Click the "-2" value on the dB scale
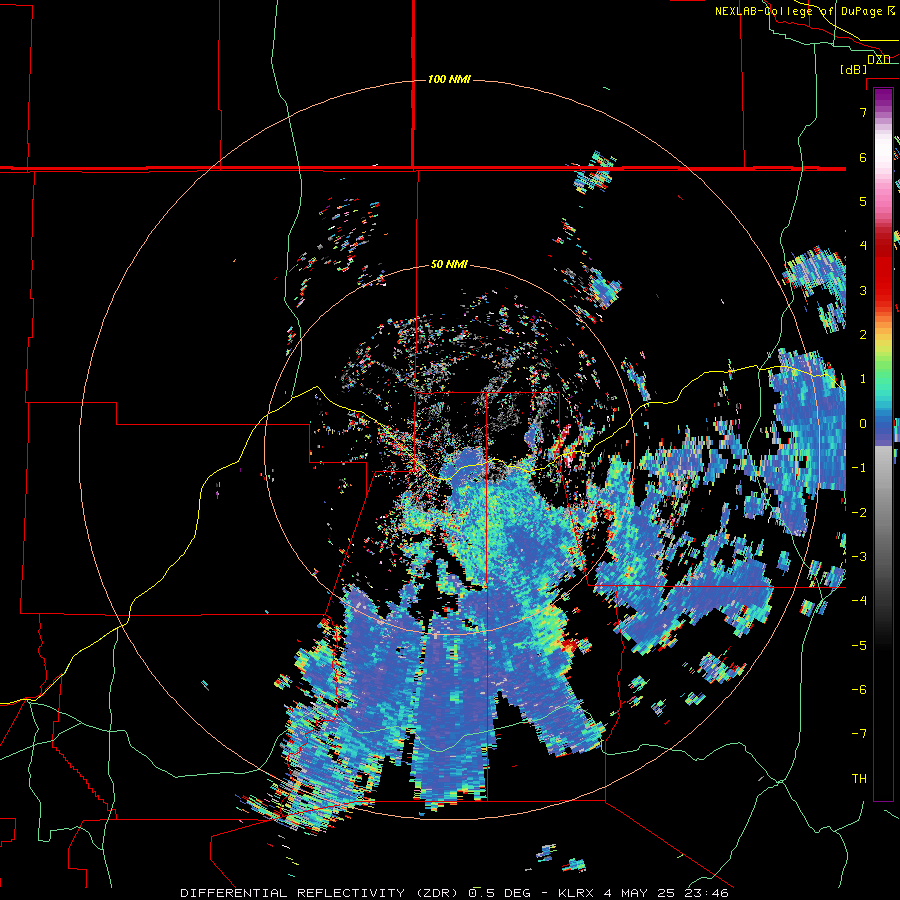Image resolution: width=900 pixels, height=900 pixels. click(859, 513)
